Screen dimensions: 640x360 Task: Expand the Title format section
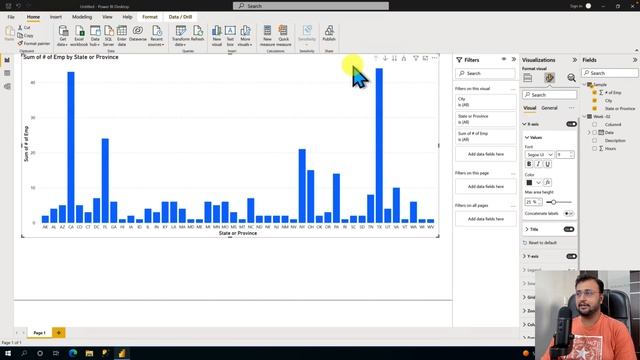click(527, 229)
